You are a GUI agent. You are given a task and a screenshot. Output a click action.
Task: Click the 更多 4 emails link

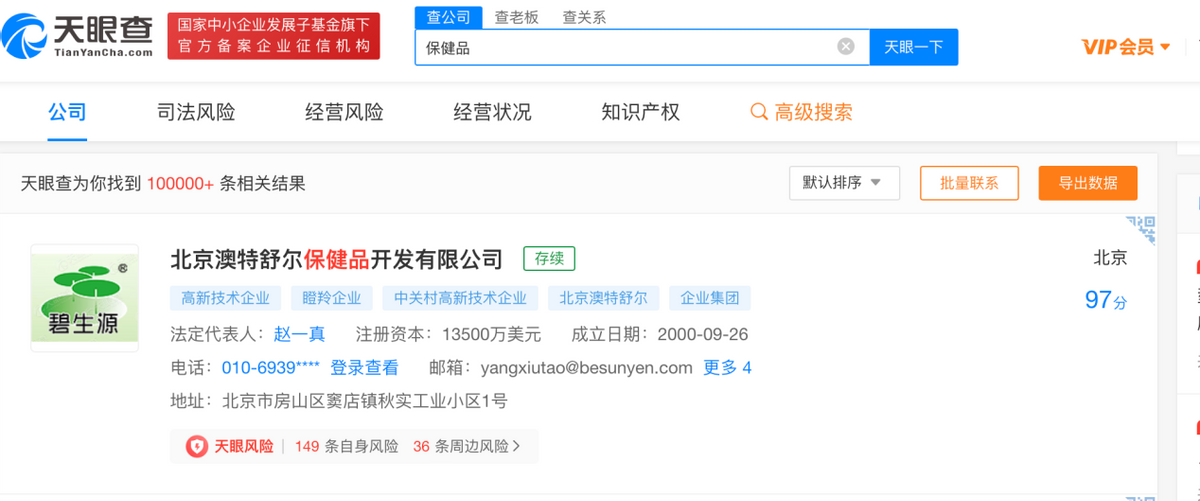click(727, 368)
